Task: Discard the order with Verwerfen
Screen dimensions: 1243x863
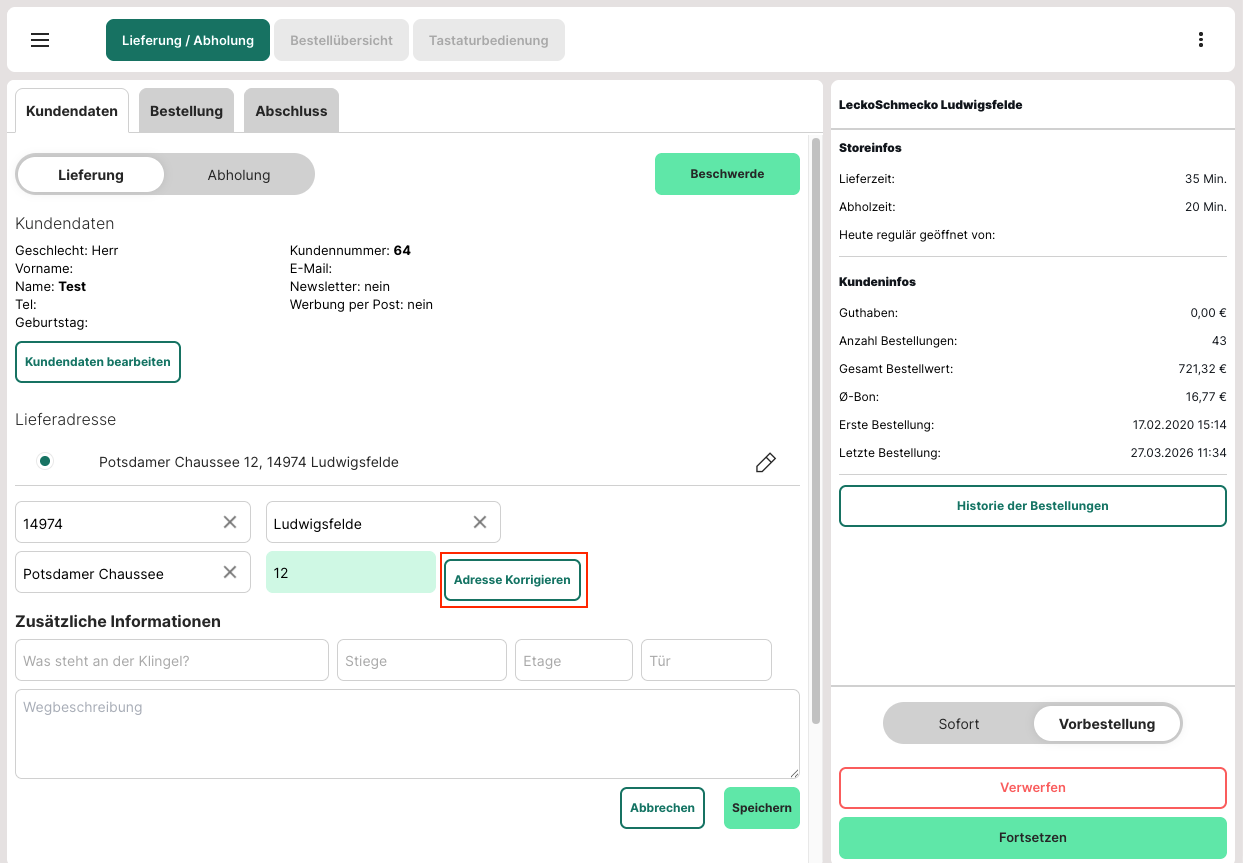Action: [x=1032, y=788]
